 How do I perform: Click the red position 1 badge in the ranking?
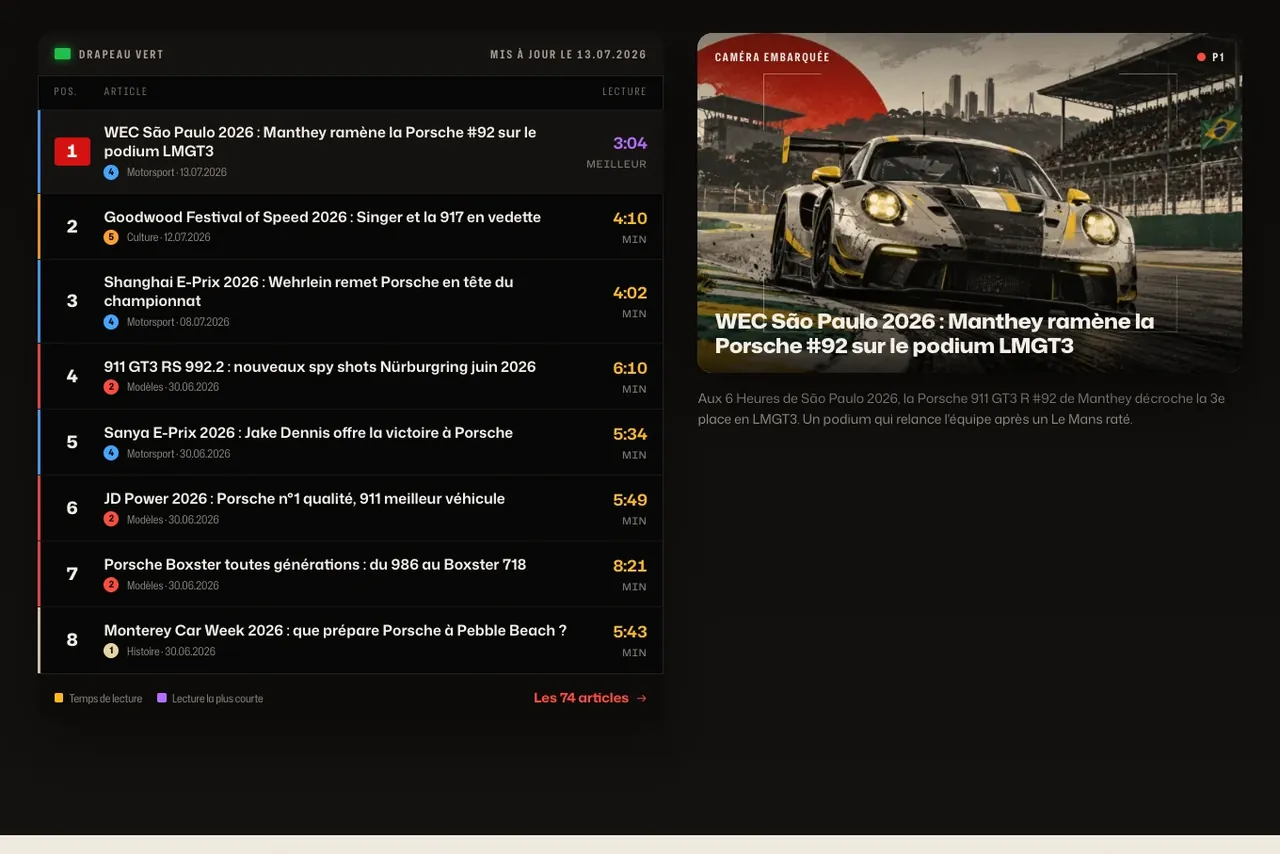(x=72, y=151)
